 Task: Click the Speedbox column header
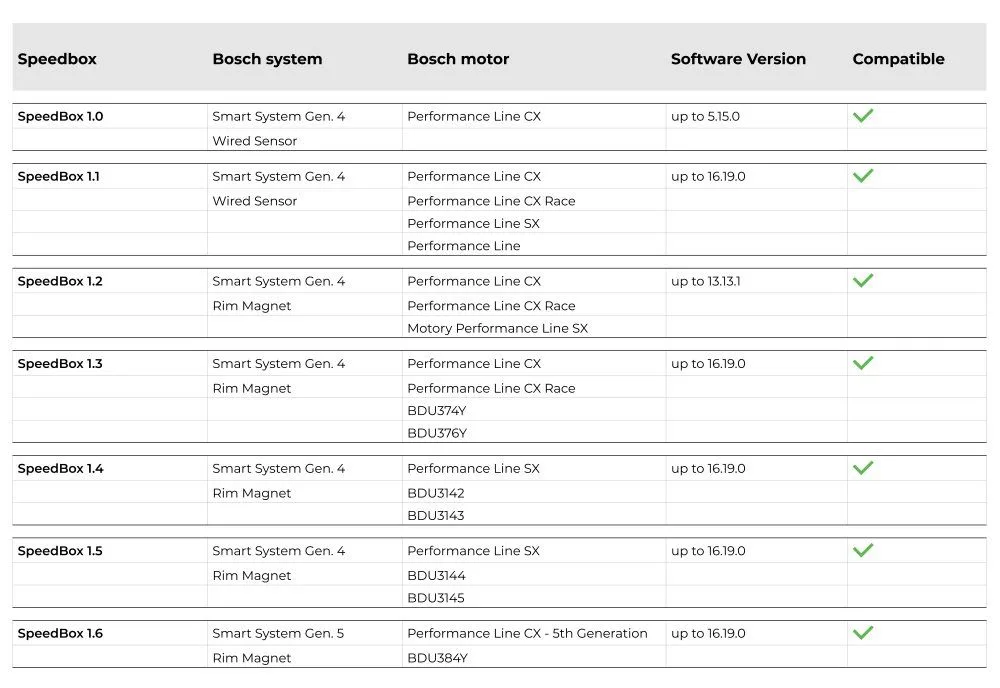click(57, 59)
